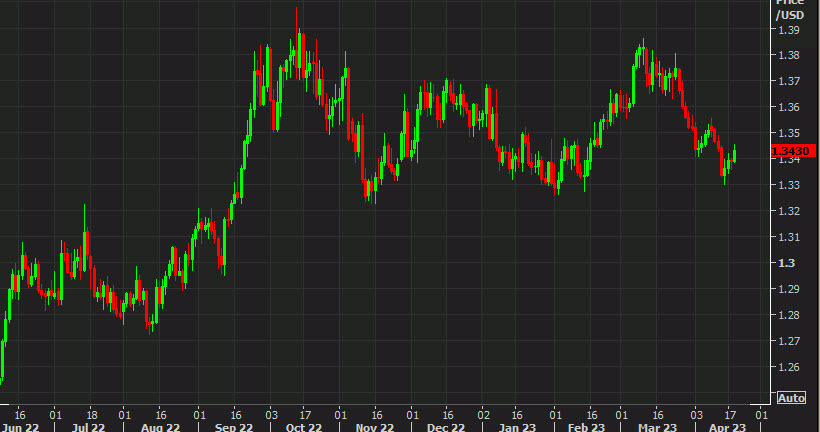The width and height of the screenshot is (820, 432).
Task: Click the /USD price axis header
Action: [789, 15]
